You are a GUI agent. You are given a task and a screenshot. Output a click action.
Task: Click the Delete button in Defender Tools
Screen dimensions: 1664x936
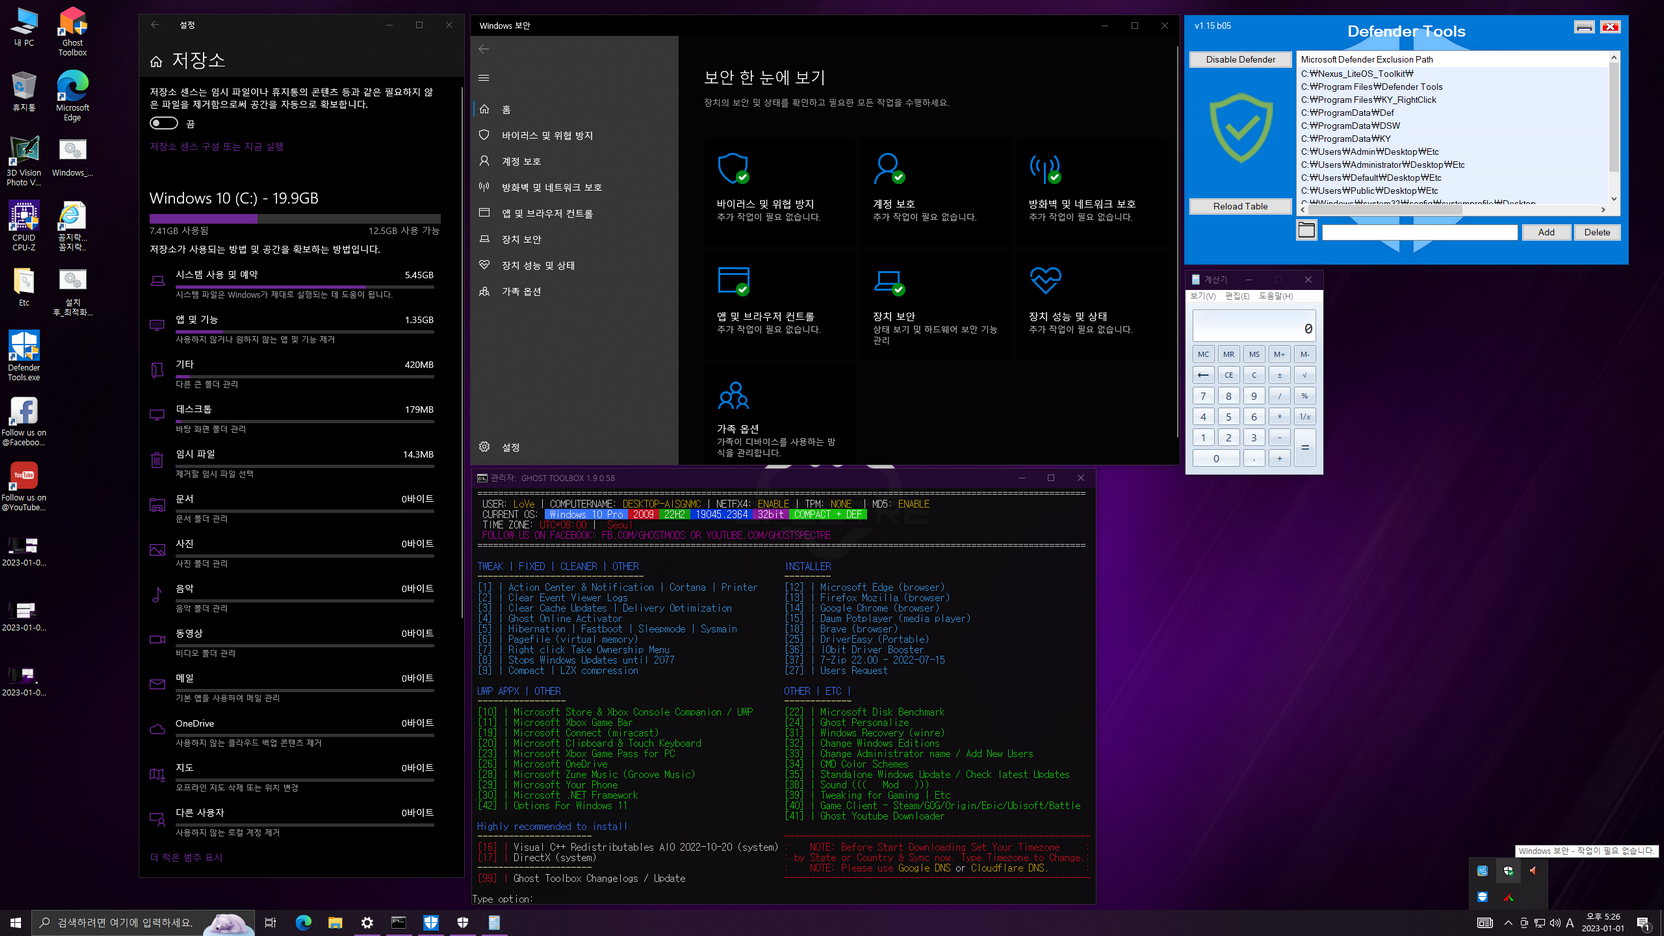[x=1597, y=232]
